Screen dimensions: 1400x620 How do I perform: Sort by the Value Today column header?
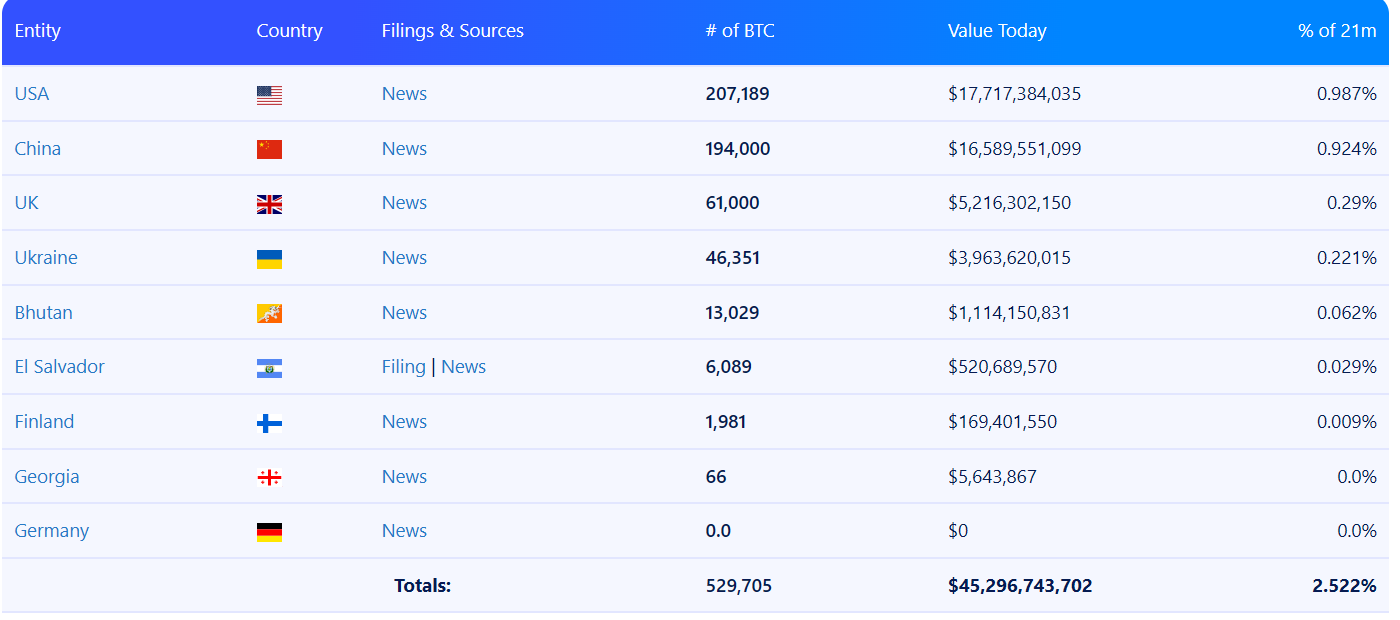coord(997,31)
